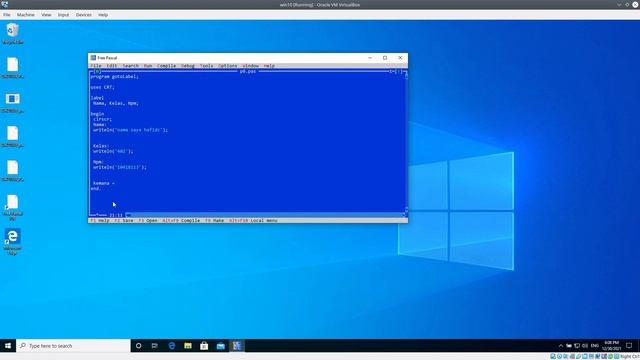Click F1 Help in the status line
640x360 pixels.
pos(100,220)
